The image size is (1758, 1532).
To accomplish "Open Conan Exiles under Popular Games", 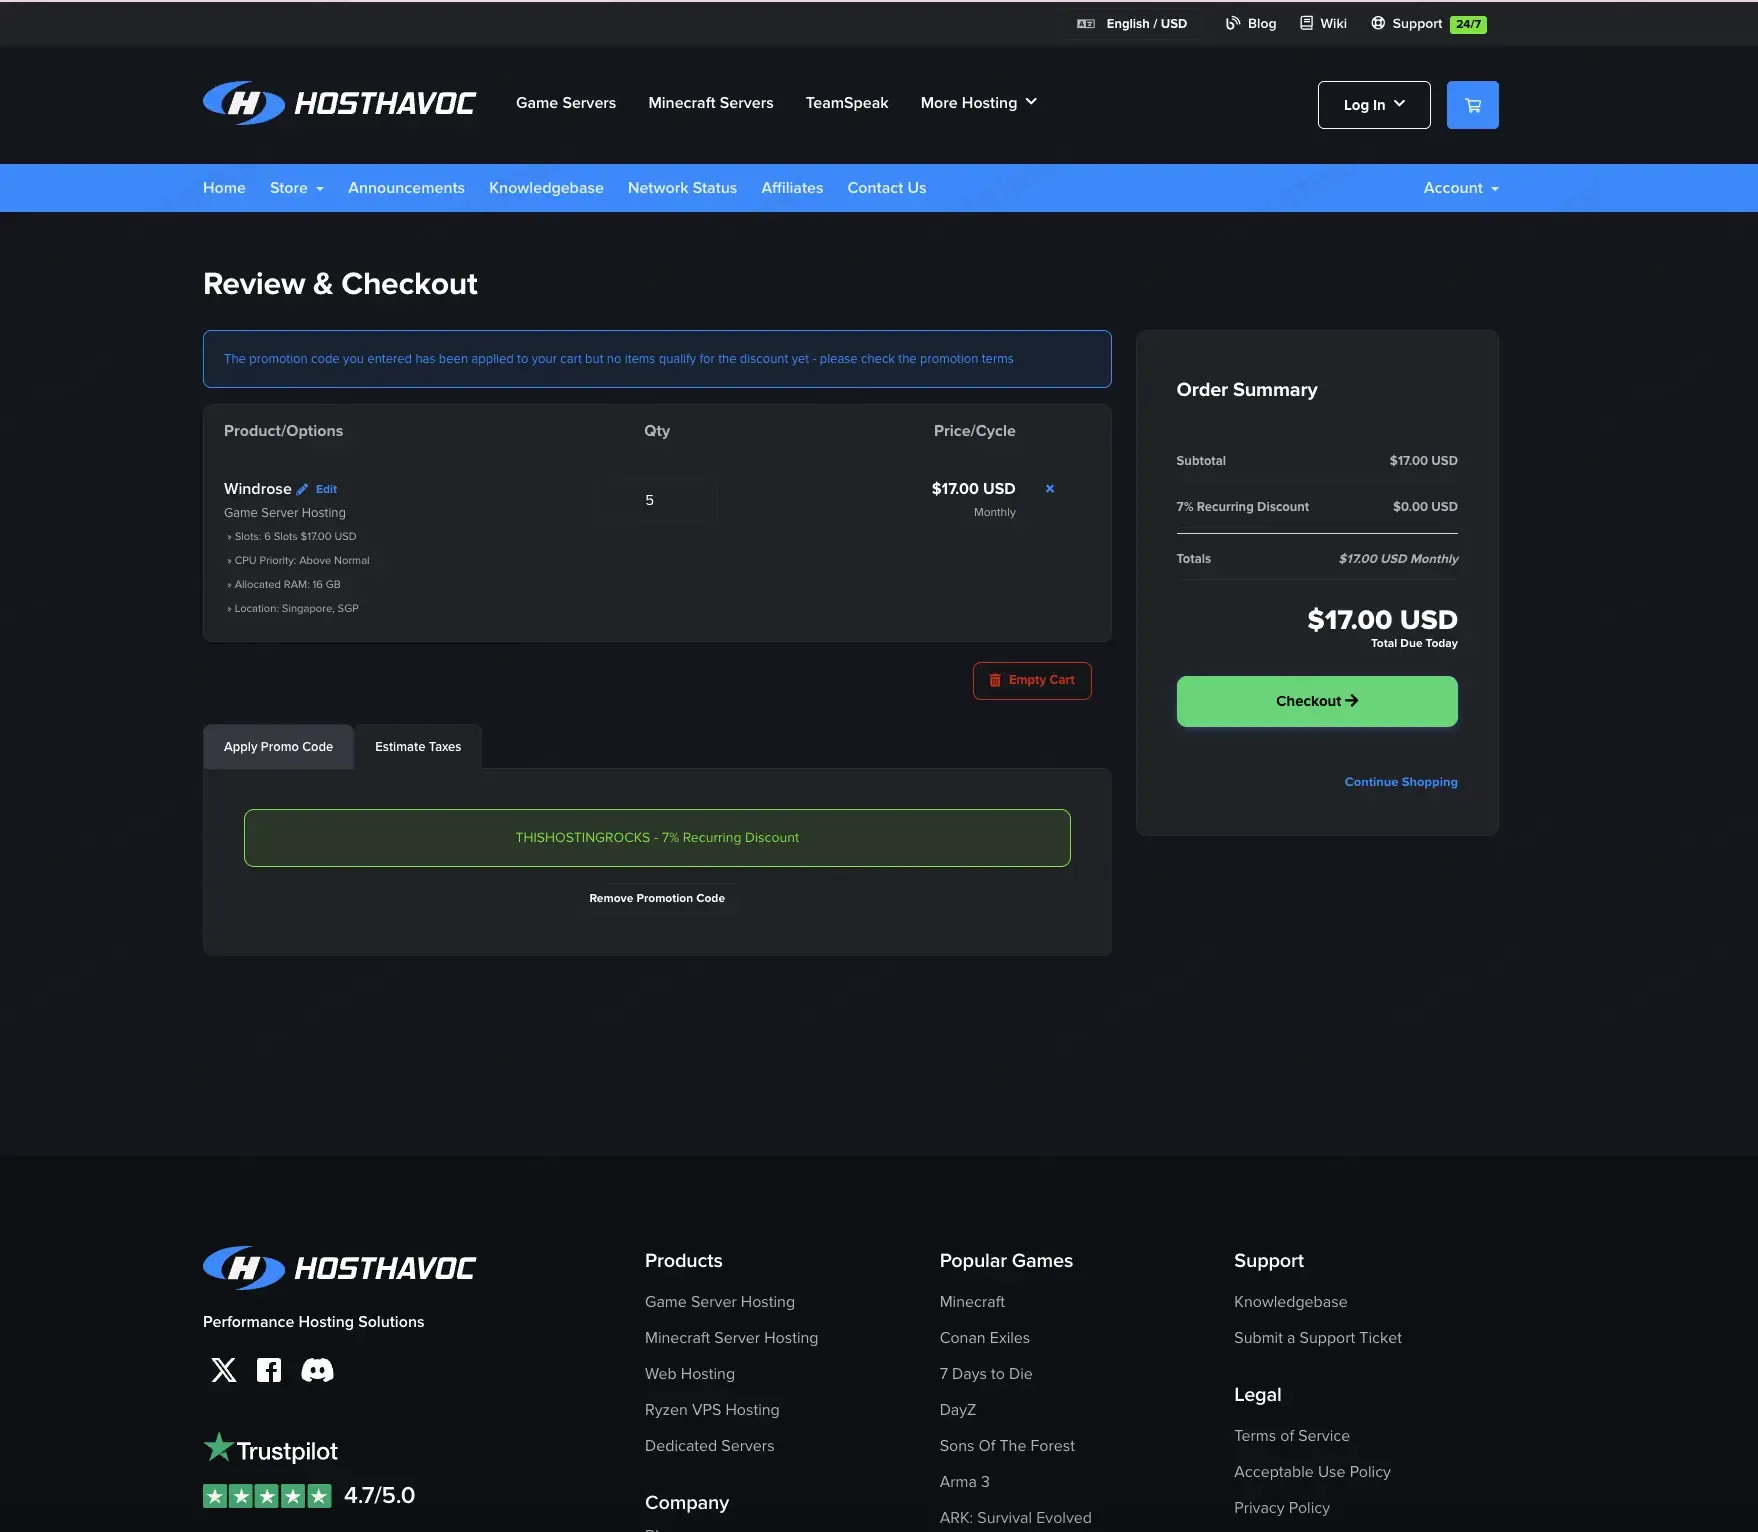I will pyautogui.click(x=985, y=1338).
